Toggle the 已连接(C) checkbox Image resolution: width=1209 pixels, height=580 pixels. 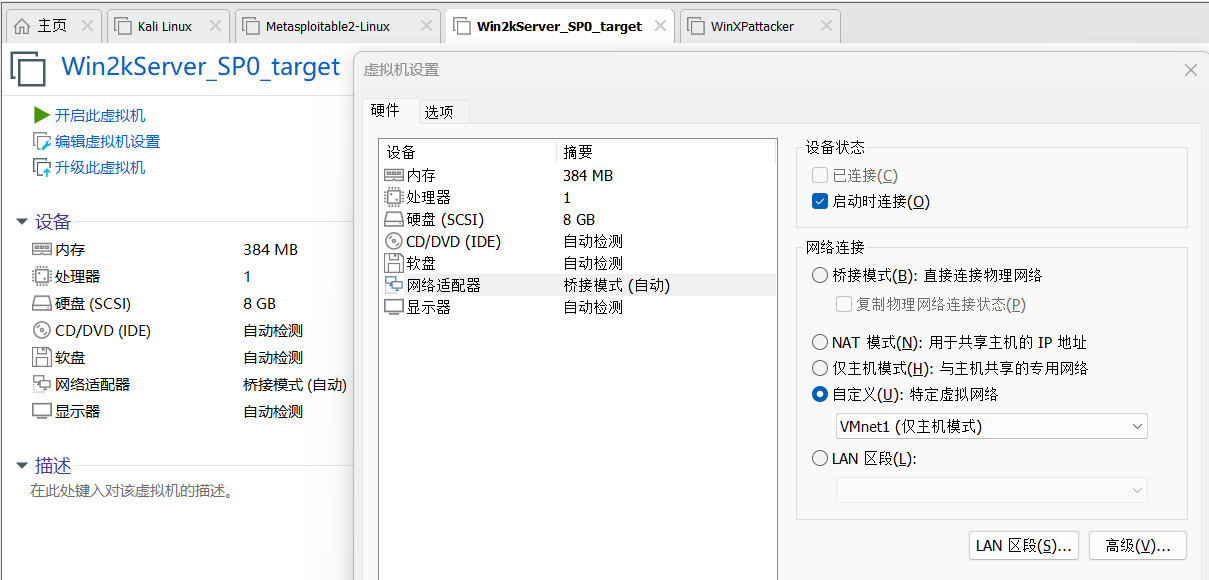click(x=820, y=176)
